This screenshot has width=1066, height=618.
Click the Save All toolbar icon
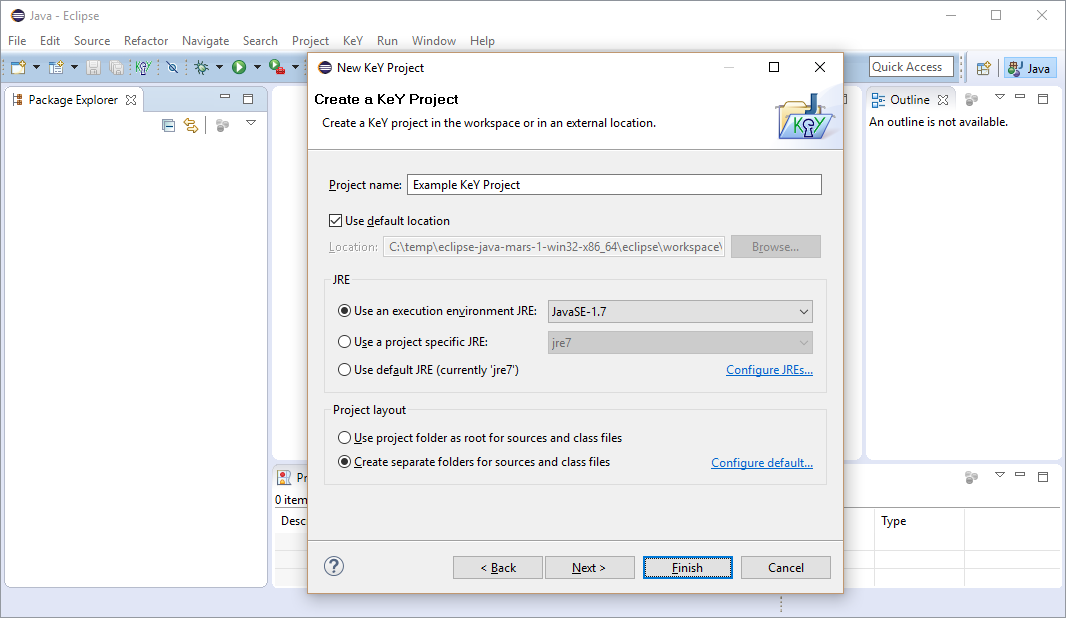pyautogui.click(x=116, y=67)
